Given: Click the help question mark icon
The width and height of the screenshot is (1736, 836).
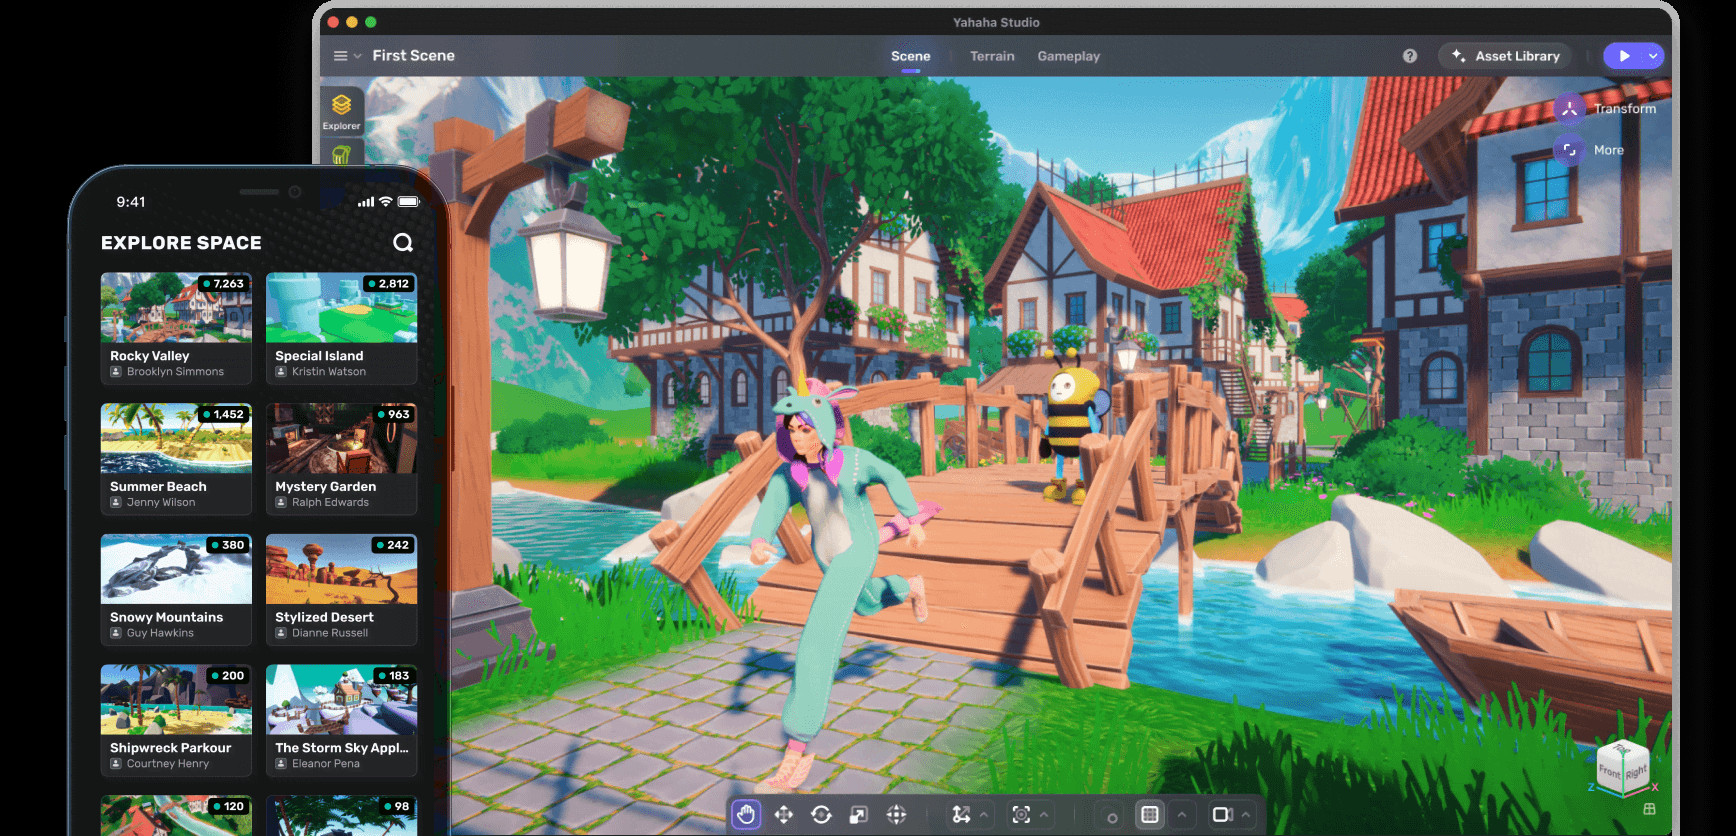Looking at the screenshot, I should (1410, 56).
